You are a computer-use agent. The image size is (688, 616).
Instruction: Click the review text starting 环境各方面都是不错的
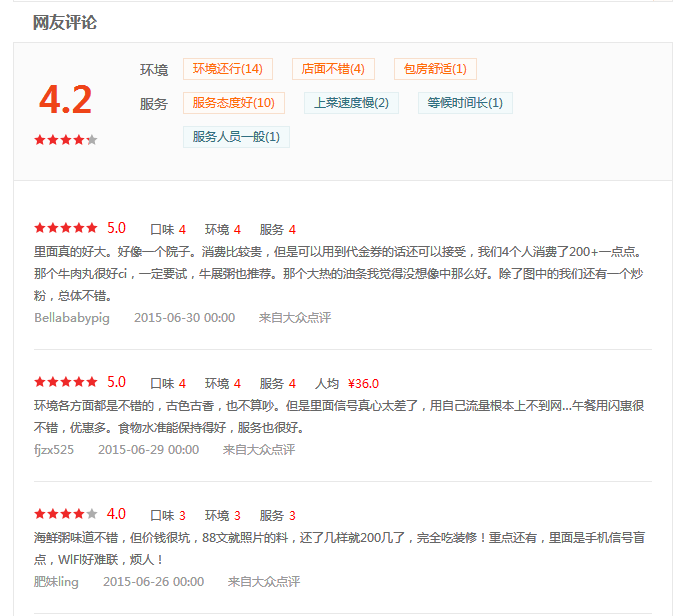[x=339, y=416]
